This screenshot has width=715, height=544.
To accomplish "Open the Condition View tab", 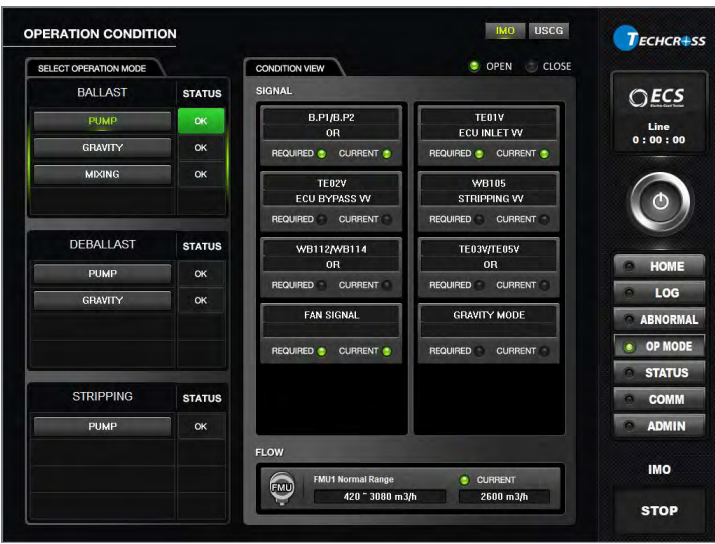I will point(290,68).
